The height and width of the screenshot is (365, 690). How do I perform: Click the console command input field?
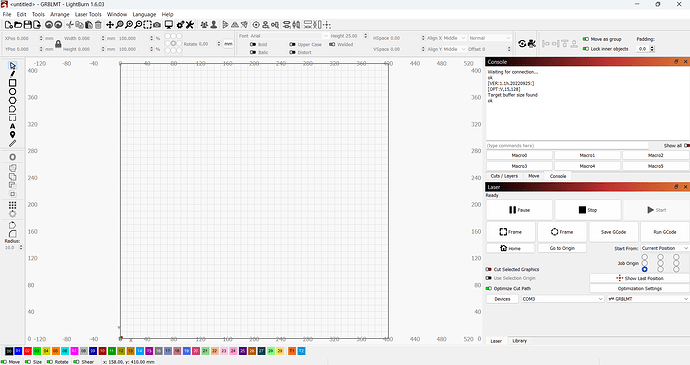[x=567, y=146]
